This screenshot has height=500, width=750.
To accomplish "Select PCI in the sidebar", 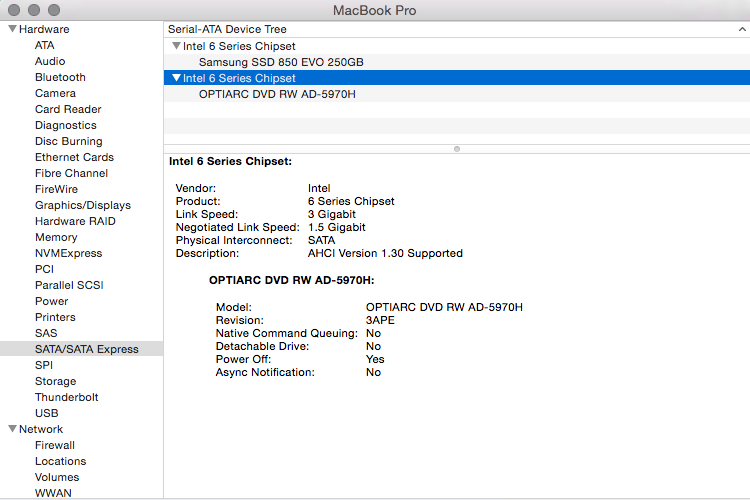I will click(44, 269).
